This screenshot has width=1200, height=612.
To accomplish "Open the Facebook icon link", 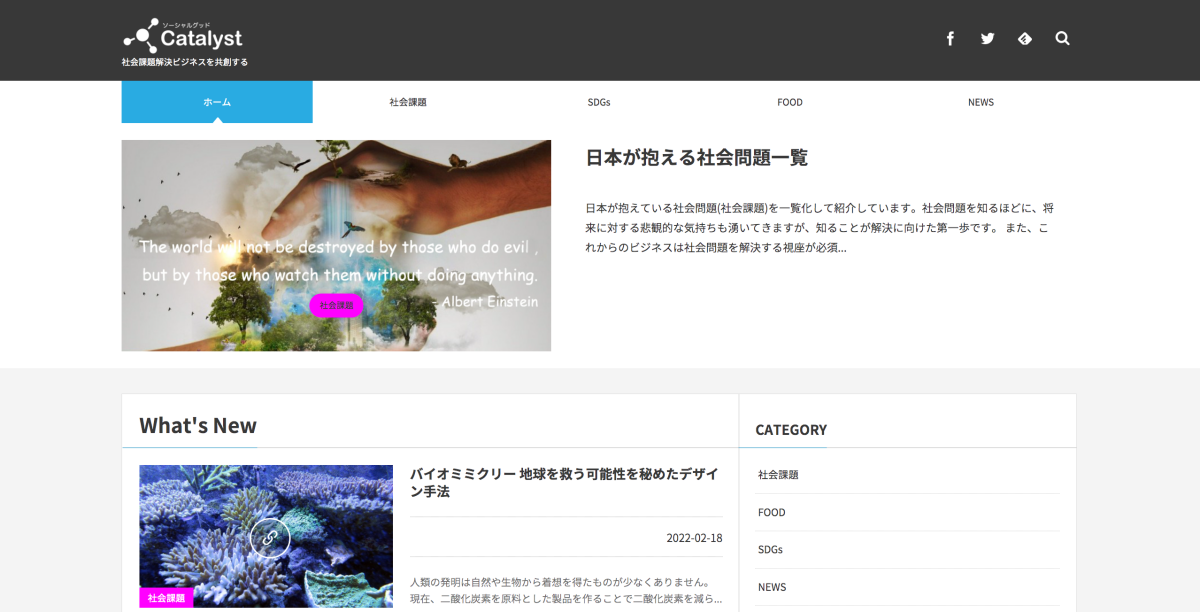I will click(x=950, y=39).
